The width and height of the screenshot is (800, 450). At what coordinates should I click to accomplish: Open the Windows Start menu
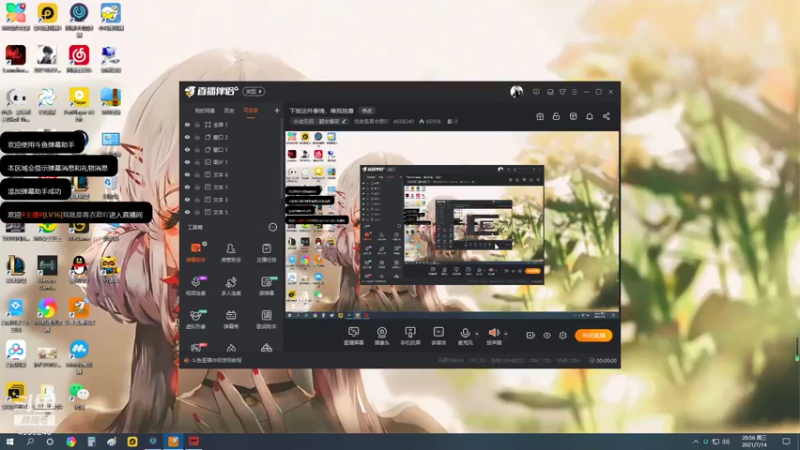[x=10, y=441]
